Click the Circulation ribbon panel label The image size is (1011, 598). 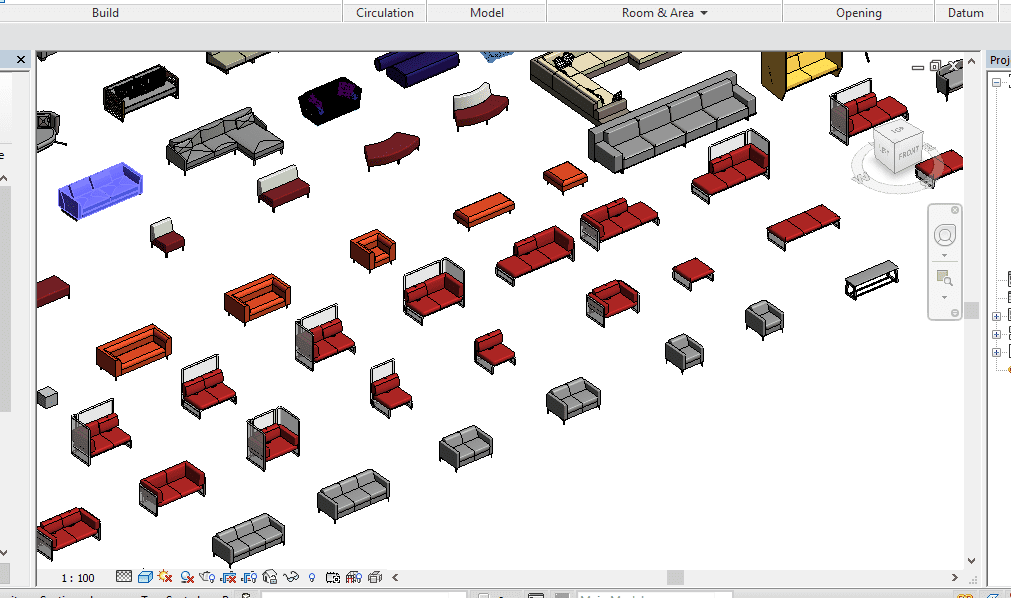click(x=385, y=13)
